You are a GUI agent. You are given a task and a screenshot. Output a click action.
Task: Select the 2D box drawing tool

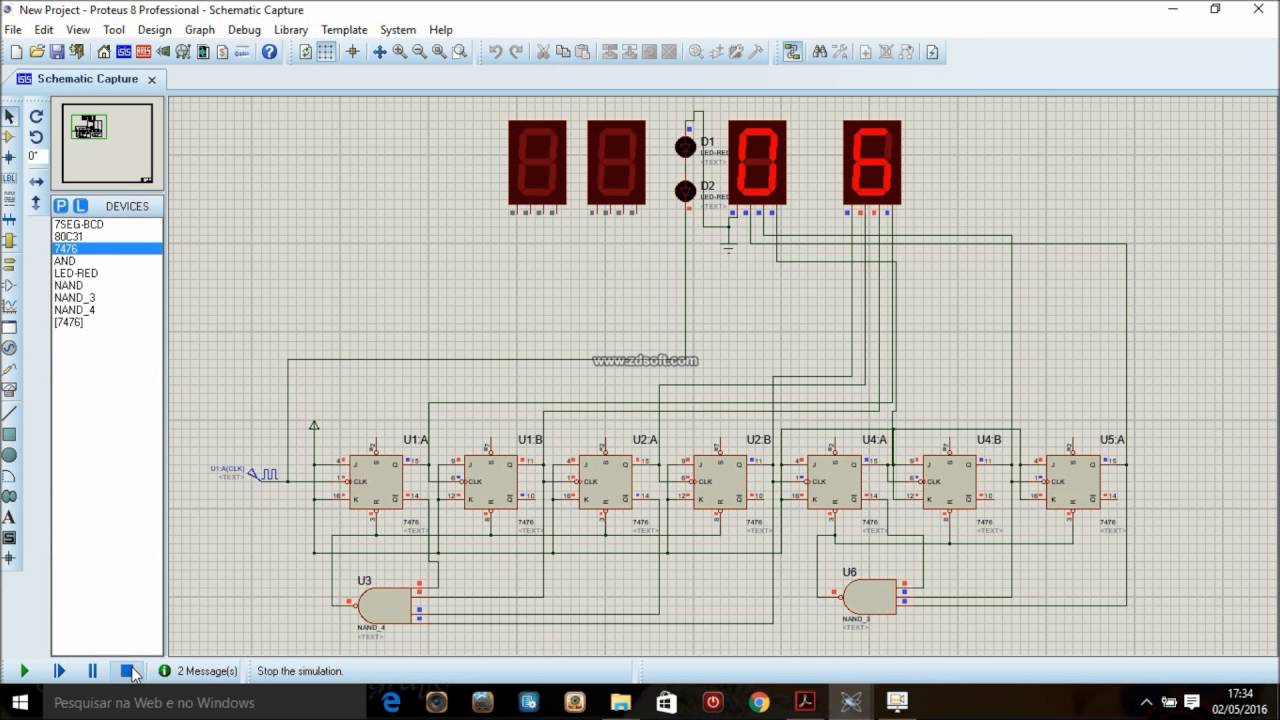10,434
